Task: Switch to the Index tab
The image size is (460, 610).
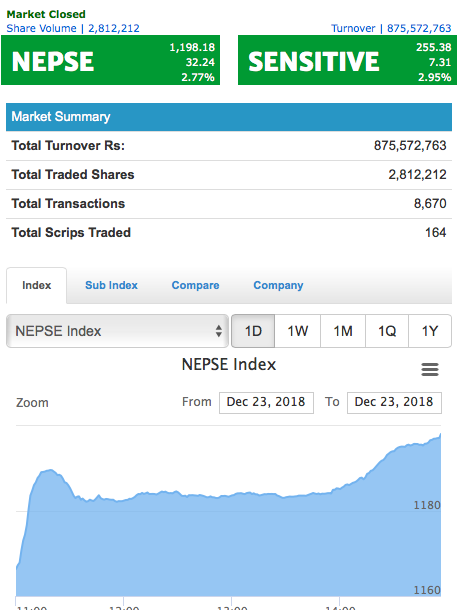Action: [x=37, y=285]
